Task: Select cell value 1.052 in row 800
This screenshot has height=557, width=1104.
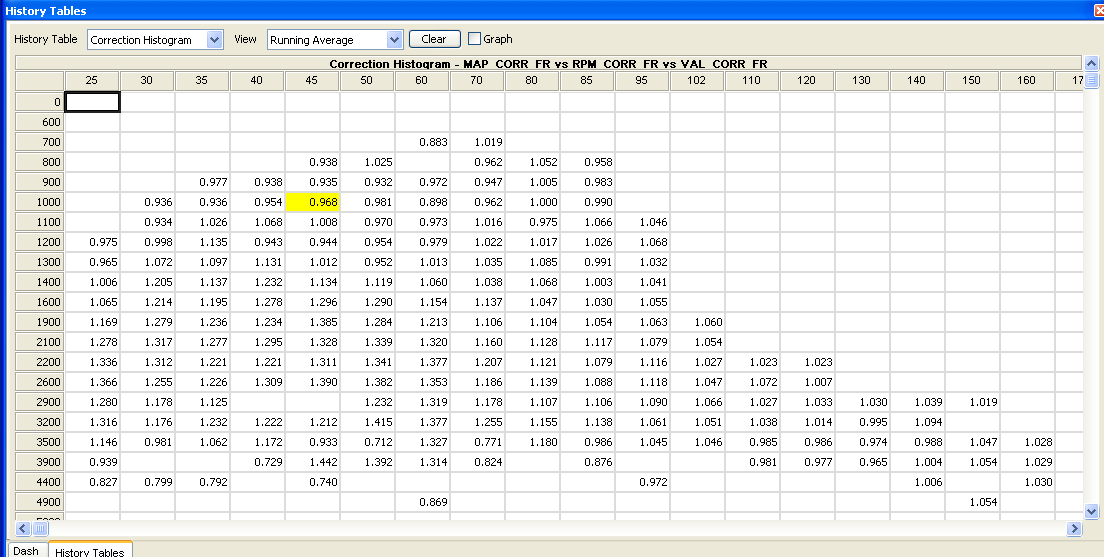Action: [532, 162]
